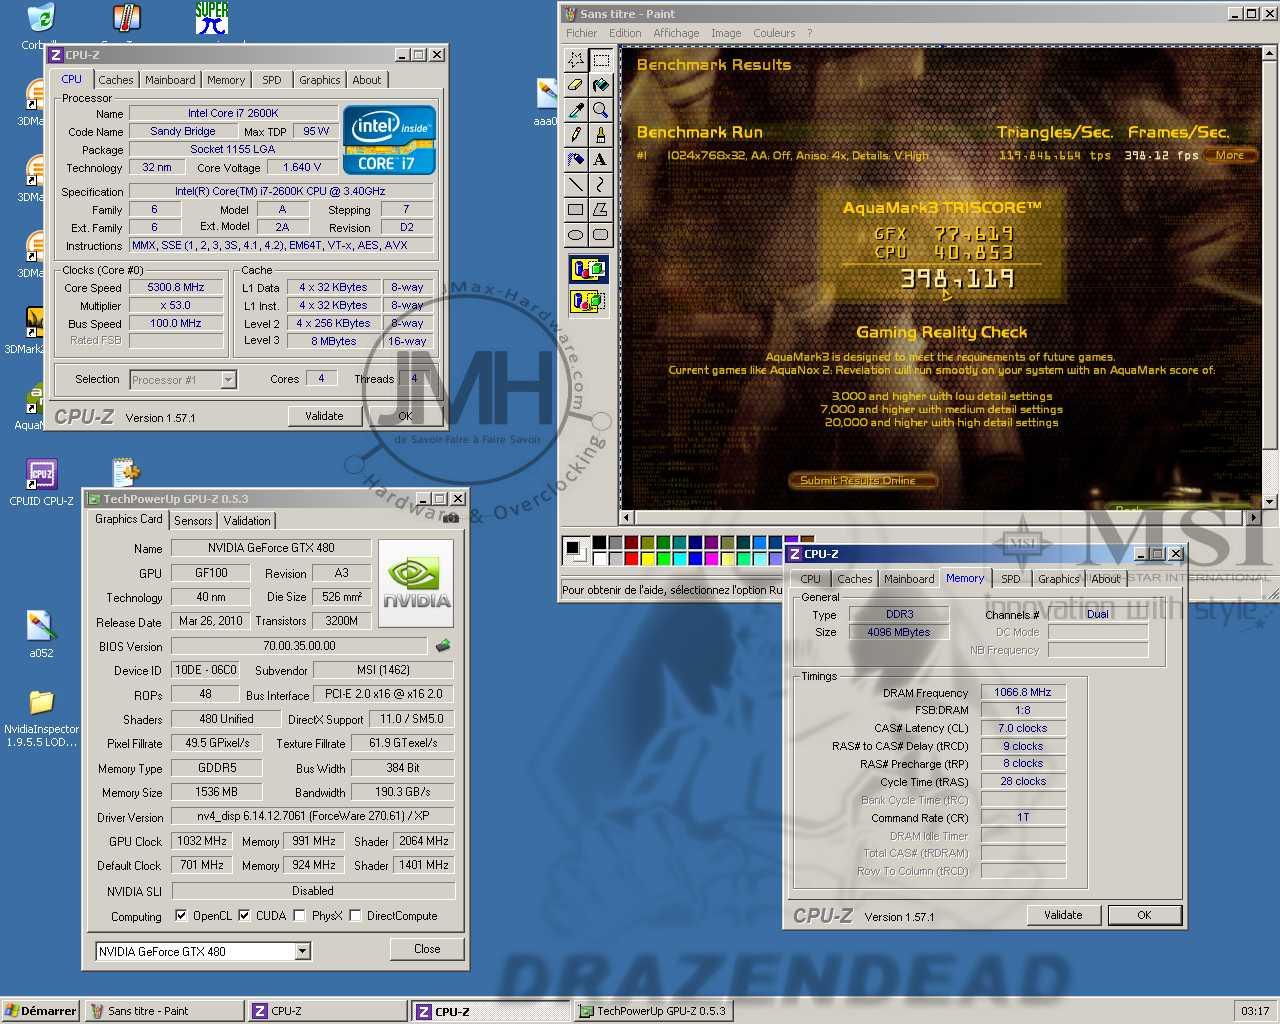
Task: Click the GPU Clock value 1032 MHz
Action: click(203, 841)
